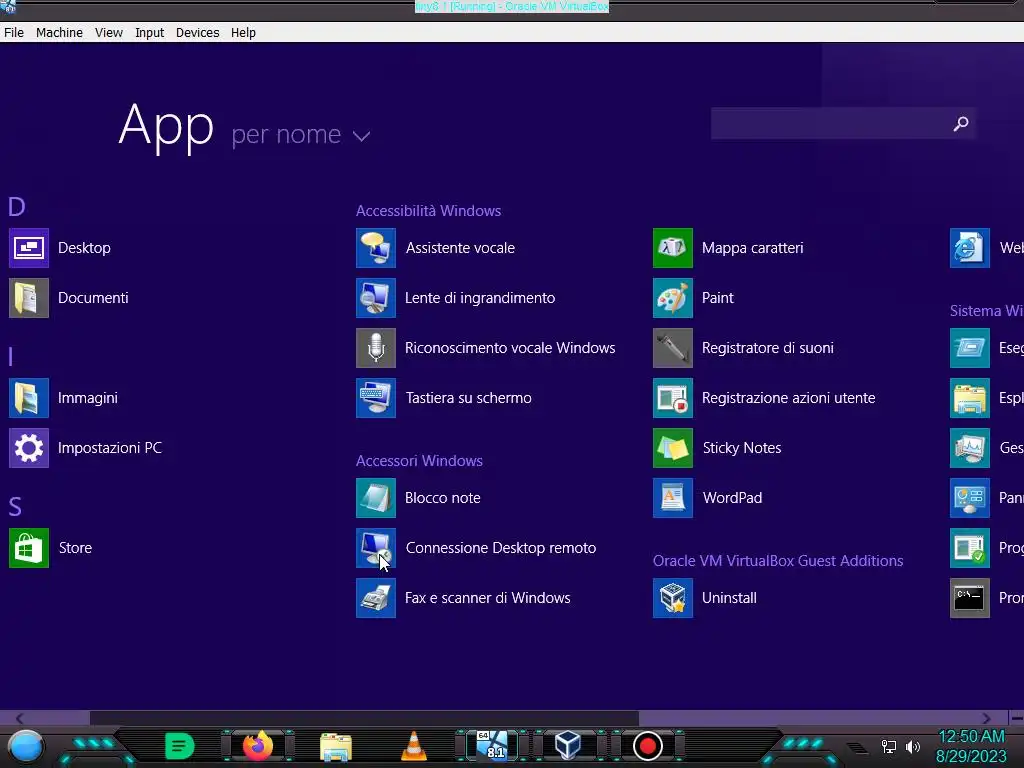Viewport: 1024px width, 768px height.
Task: Click the 'Sticky Notes' label text
Action: 742,448
